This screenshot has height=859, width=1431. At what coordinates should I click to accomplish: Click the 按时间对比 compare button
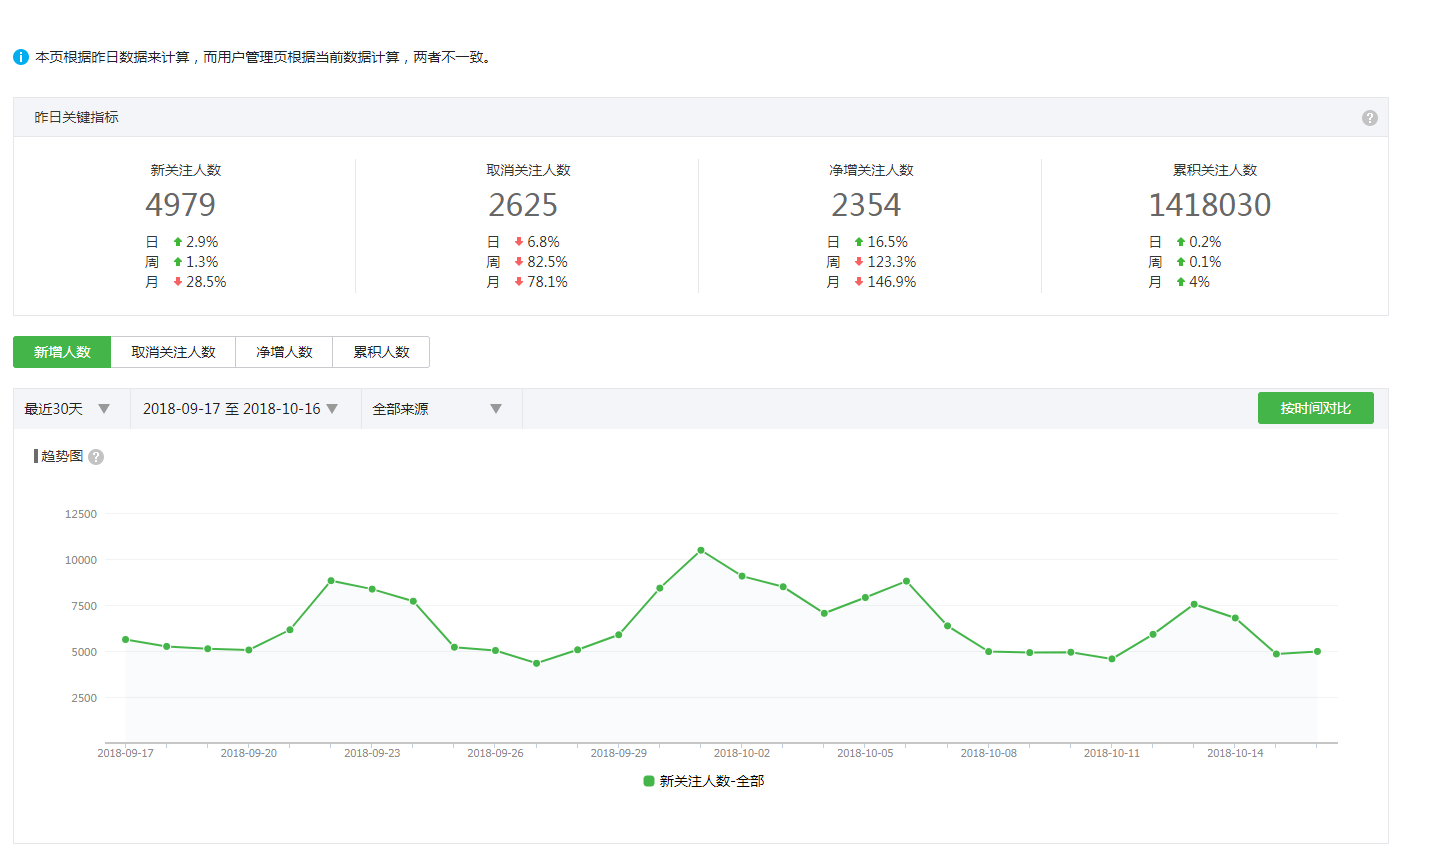(1315, 408)
